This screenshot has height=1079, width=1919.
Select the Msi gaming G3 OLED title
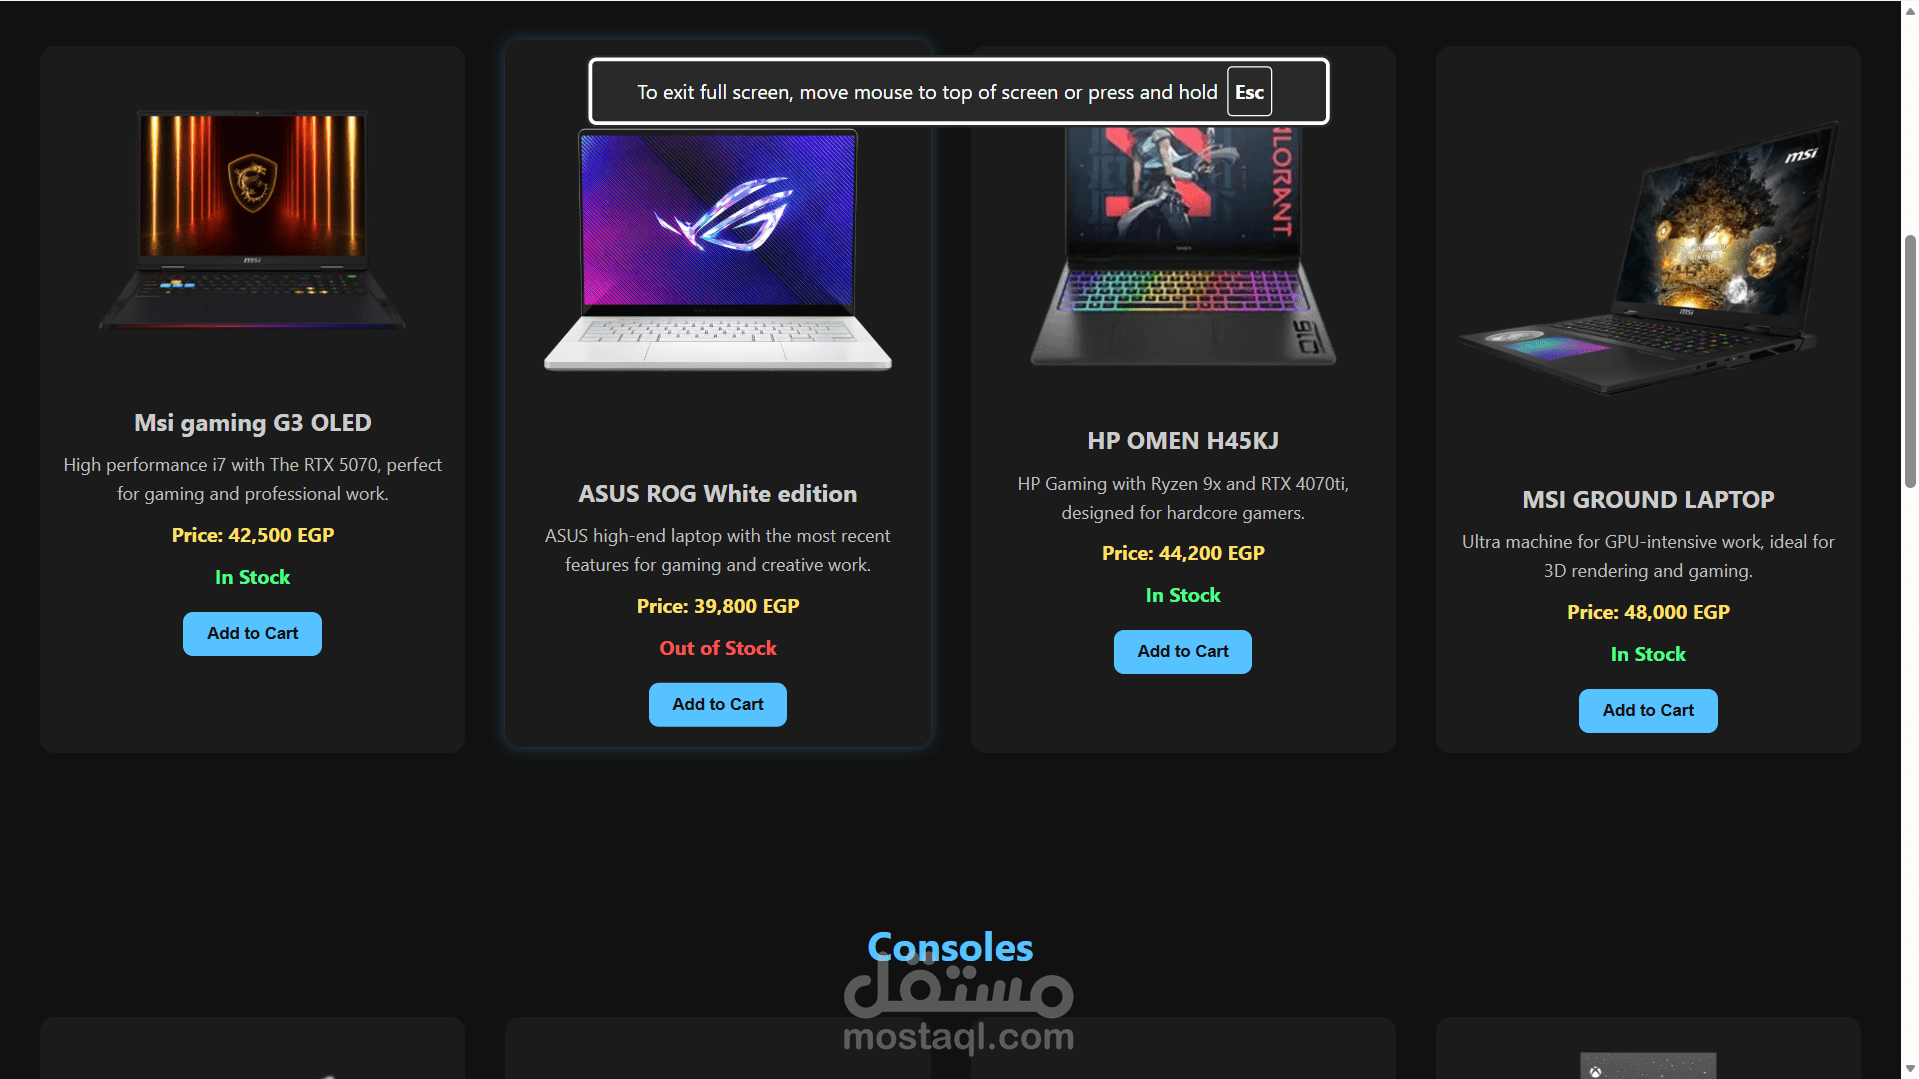(253, 423)
